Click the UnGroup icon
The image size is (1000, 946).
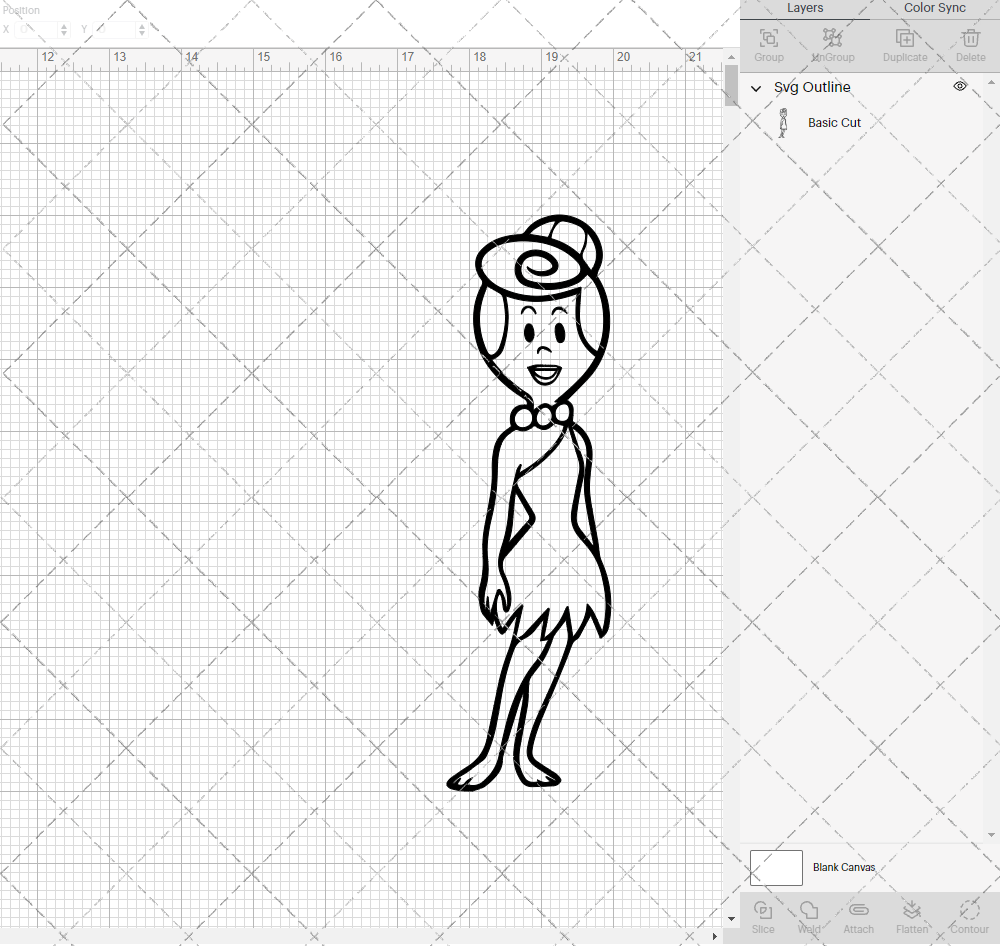point(832,38)
